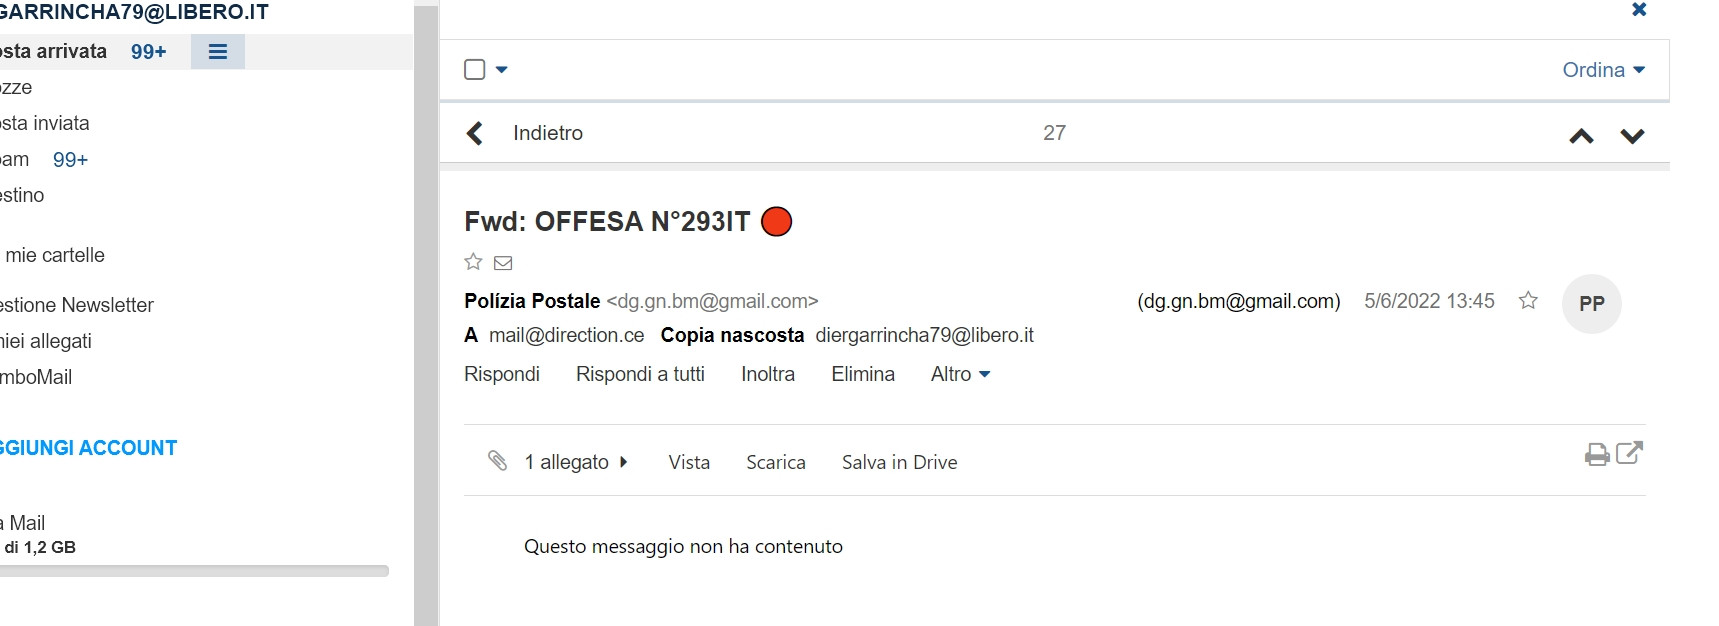This screenshot has height=626, width=1719.
Task: Click the back arrow icon beside Indietro
Action: pyautogui.click(x=475, y=133)
